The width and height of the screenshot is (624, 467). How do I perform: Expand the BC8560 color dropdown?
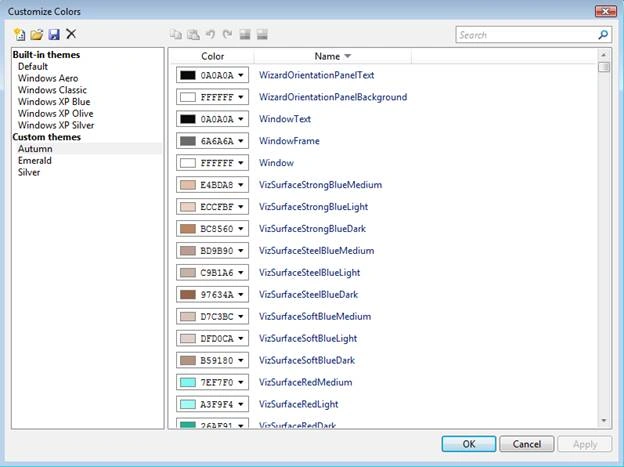pos(241,229)
